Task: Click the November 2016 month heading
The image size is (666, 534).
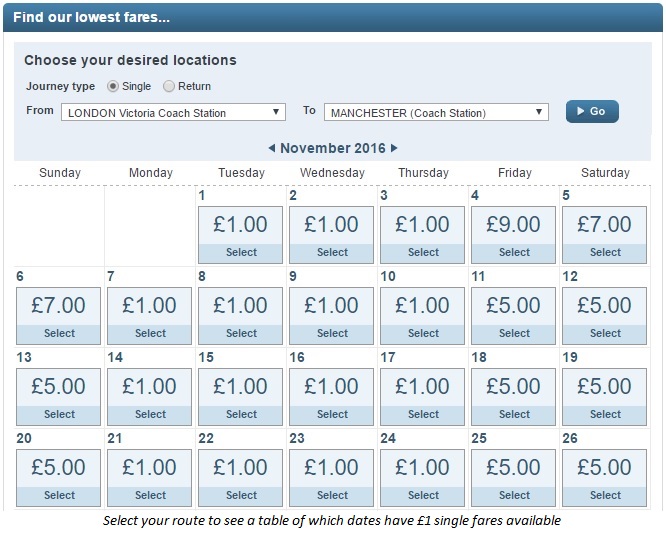Action: [333, 148]
